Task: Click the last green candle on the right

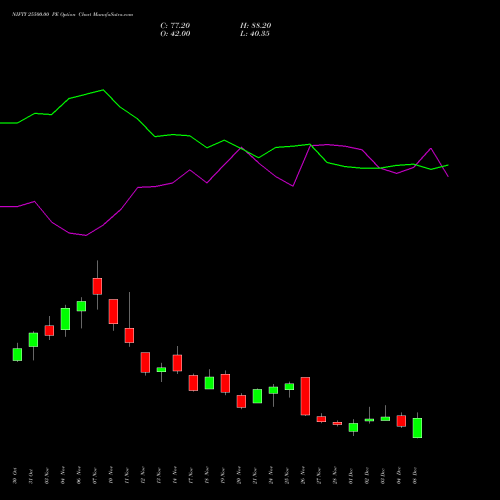Action: tap(417, 428)
